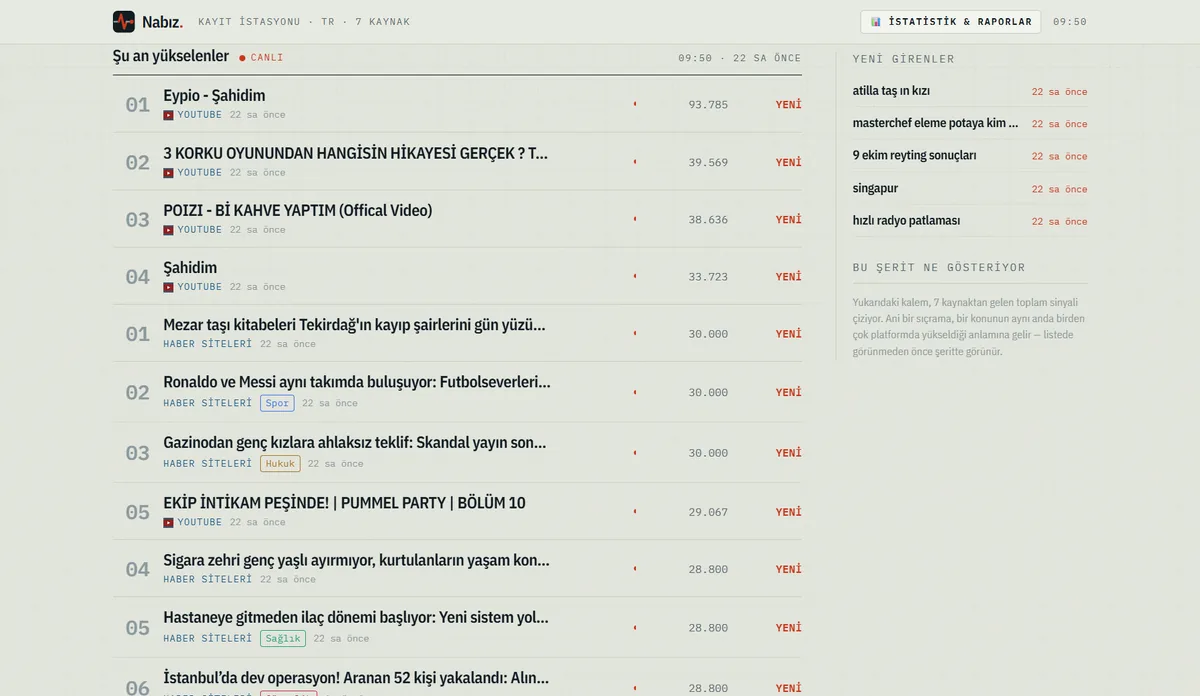Open Mezar taşı kitabeleri Tekirdağ'ın headline
Image resolution: width=1200 pixels, height=696 pixels.
pos(354,325)
